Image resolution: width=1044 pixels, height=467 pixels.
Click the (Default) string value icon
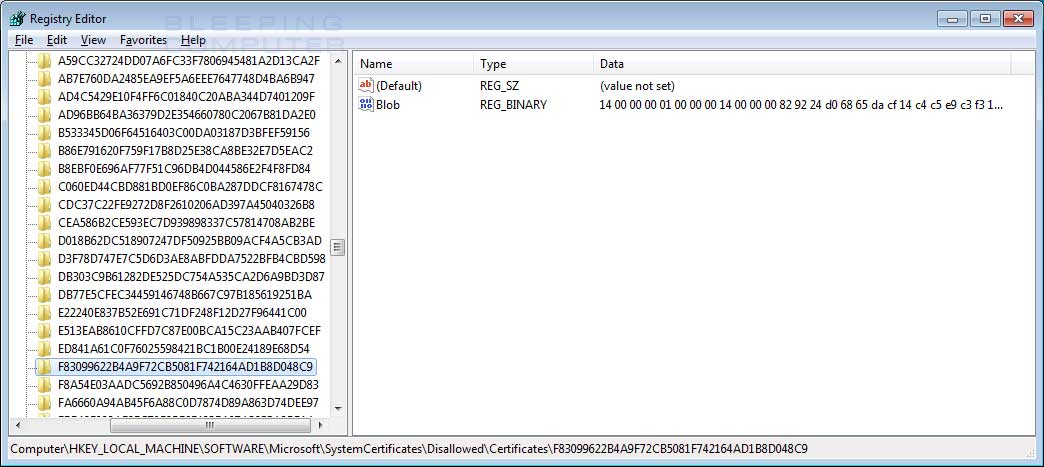[366, 85]
